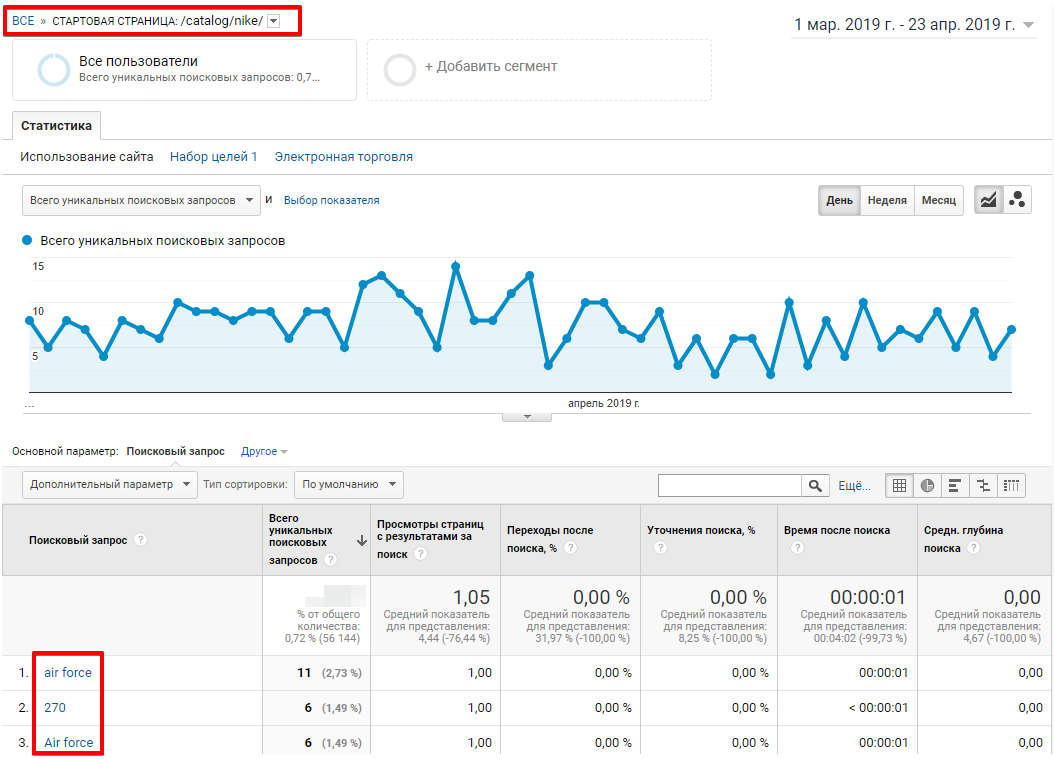Click the table search magnifier button
The height and width of the screenshot is (759, 1054).
click(816, 486)
